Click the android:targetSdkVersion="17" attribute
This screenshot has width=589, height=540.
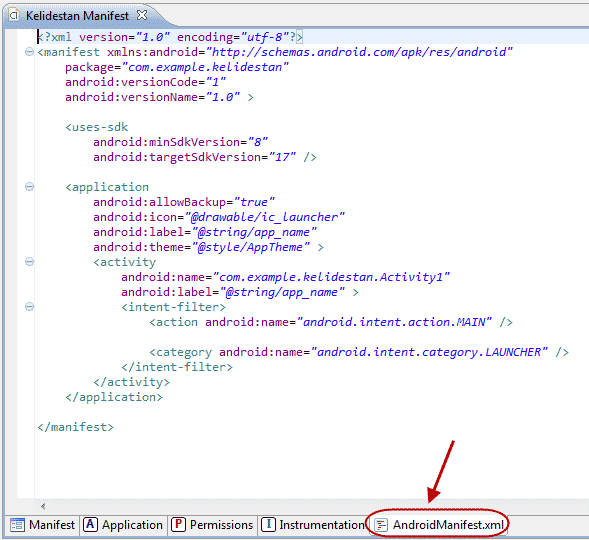click(x=195, y=157)
